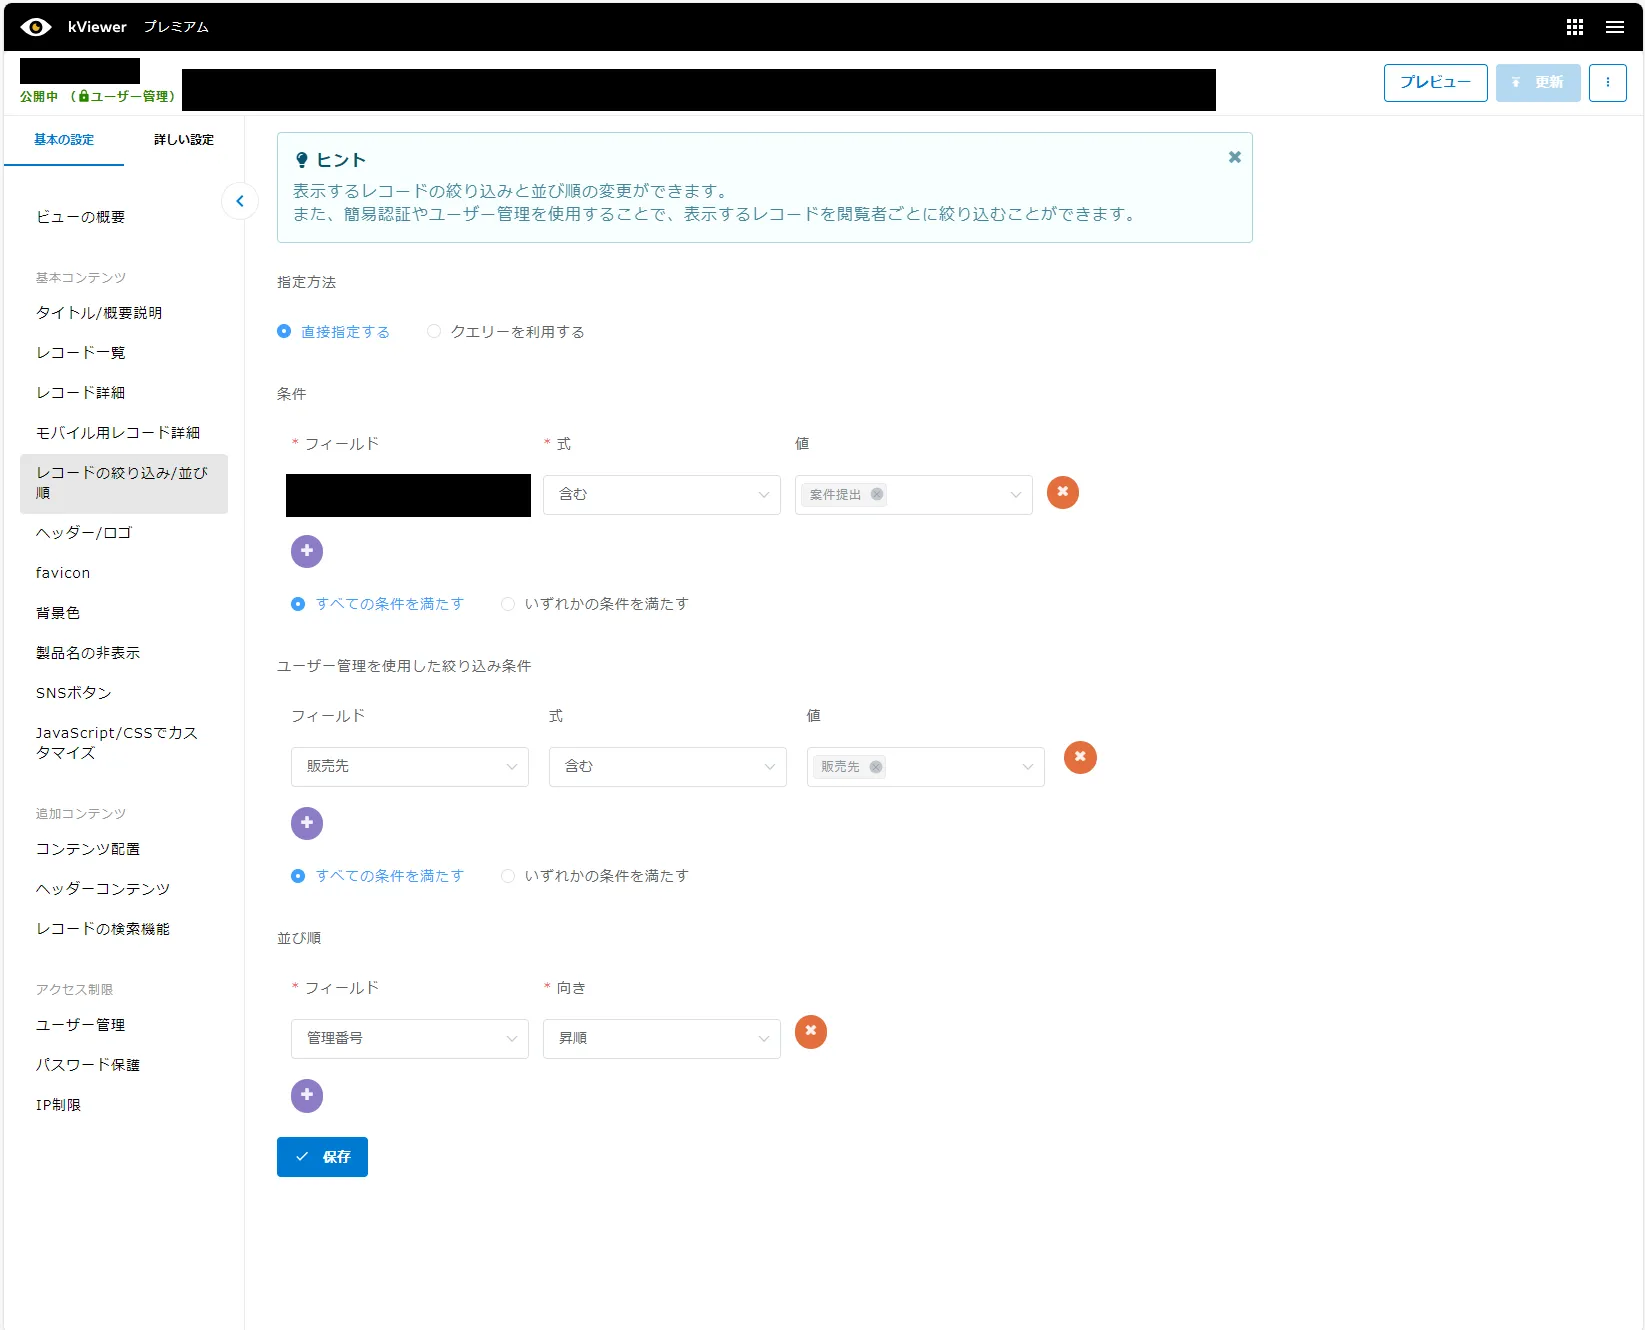Click the kViewer eye logo
This screenshot has width=1645, height=1330.
36,27
